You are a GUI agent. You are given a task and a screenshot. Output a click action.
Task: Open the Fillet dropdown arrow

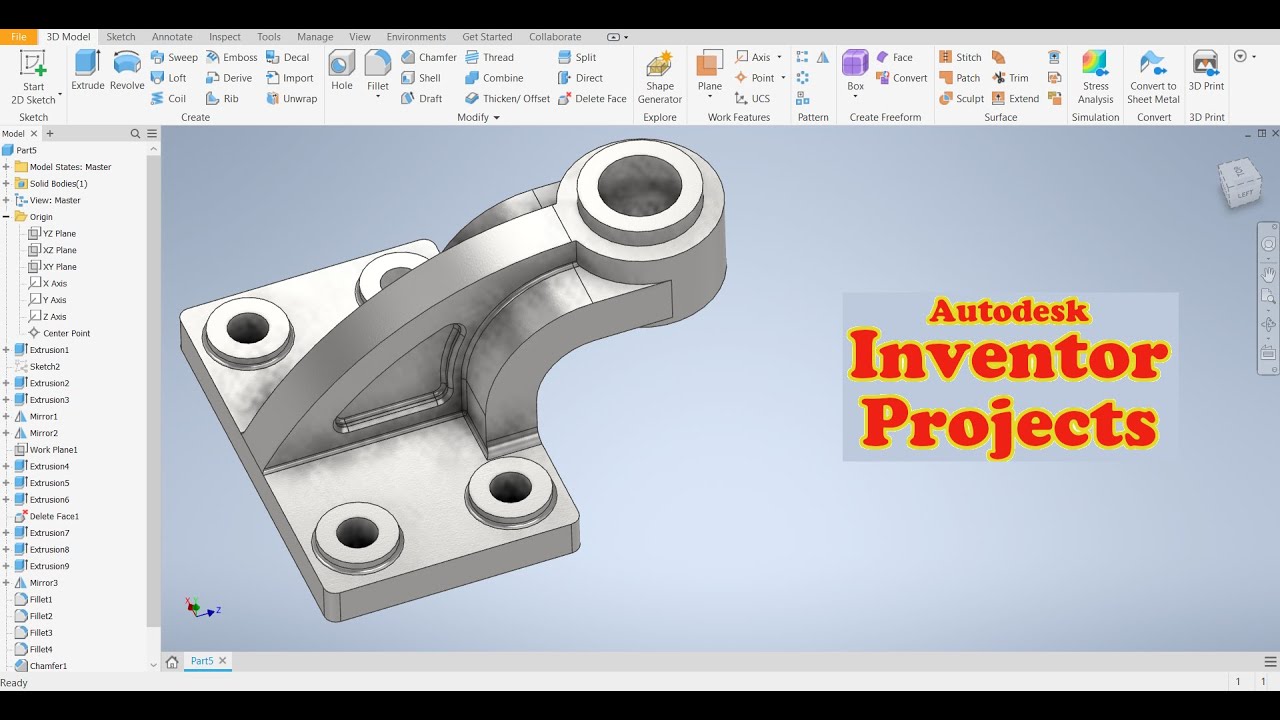click(x=378, y=97)
